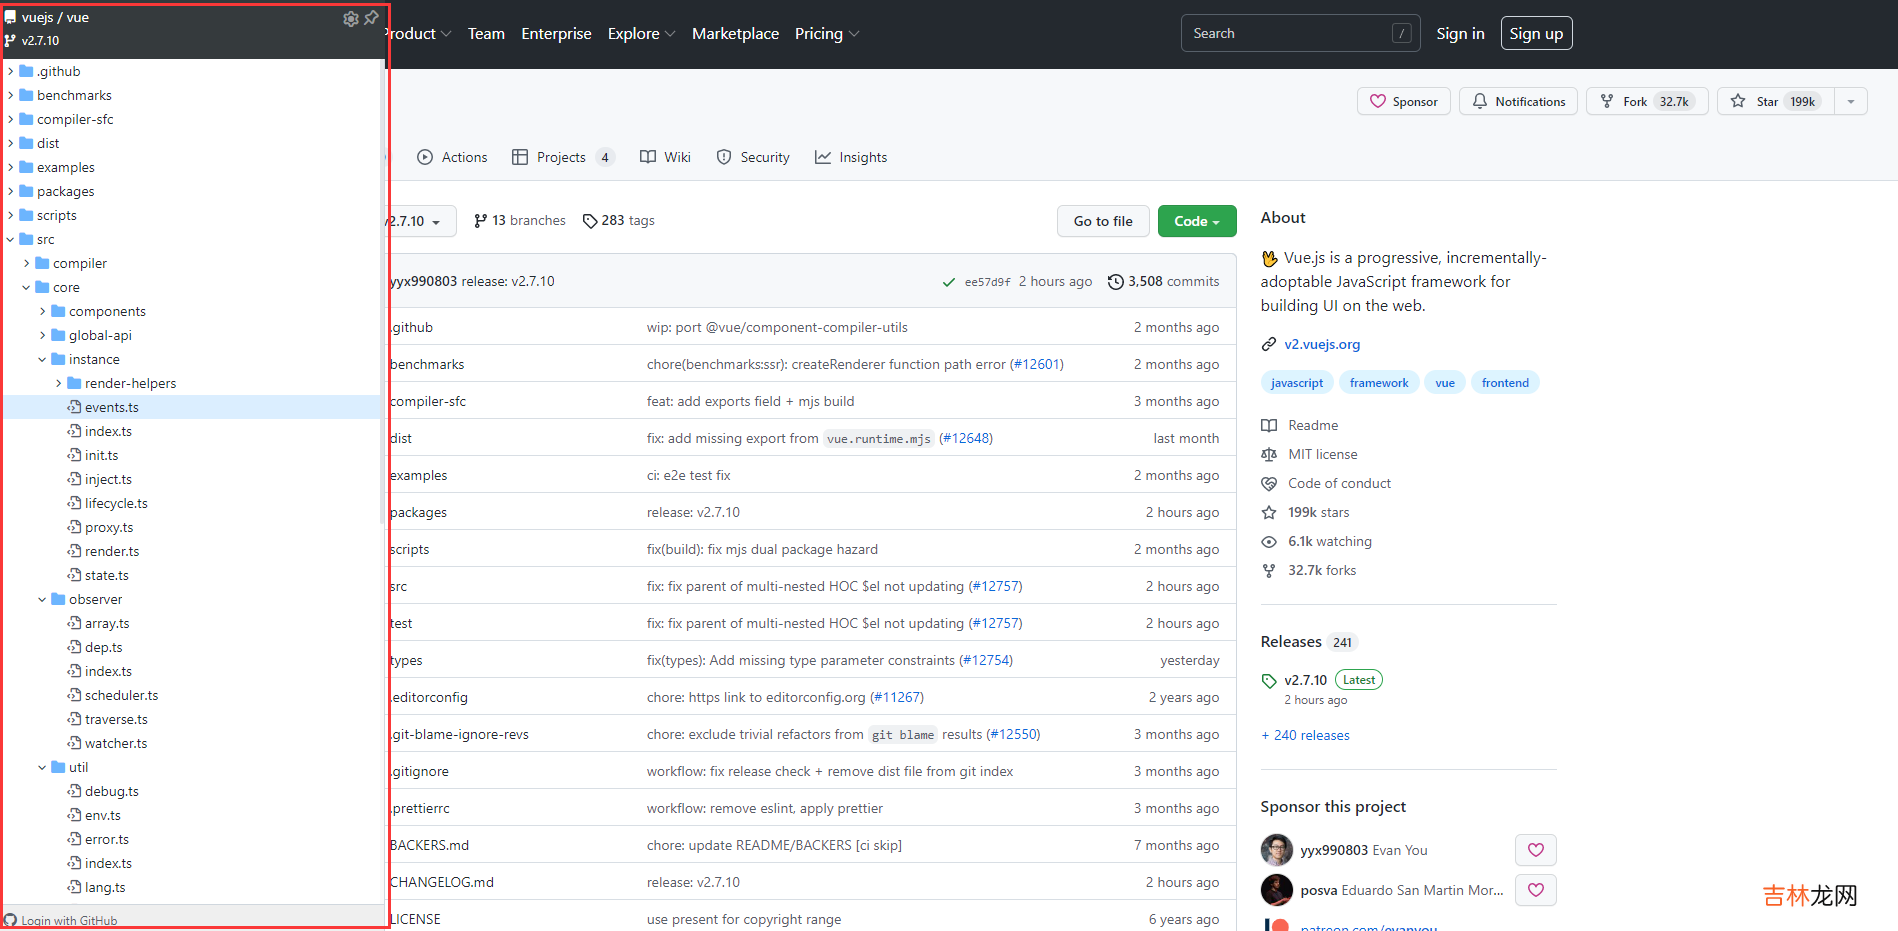Sponsor the repository with Sponsor button
Screen dimensions: 1898x931
coord(1403,101)
